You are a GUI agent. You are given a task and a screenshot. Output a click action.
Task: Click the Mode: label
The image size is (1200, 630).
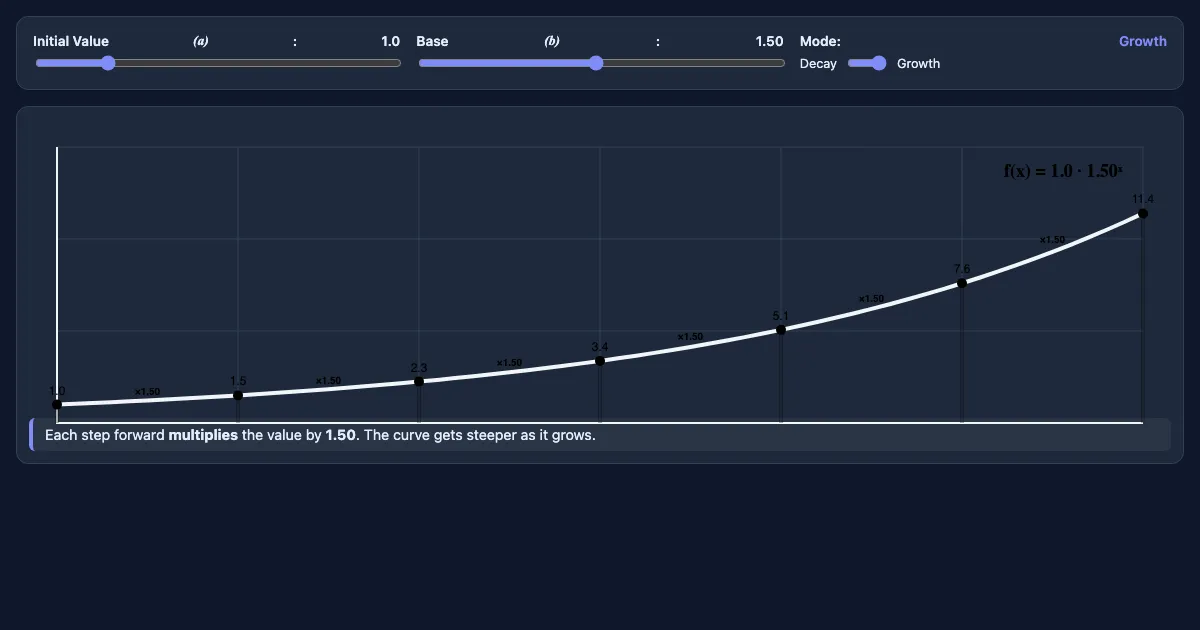(820, 41)
